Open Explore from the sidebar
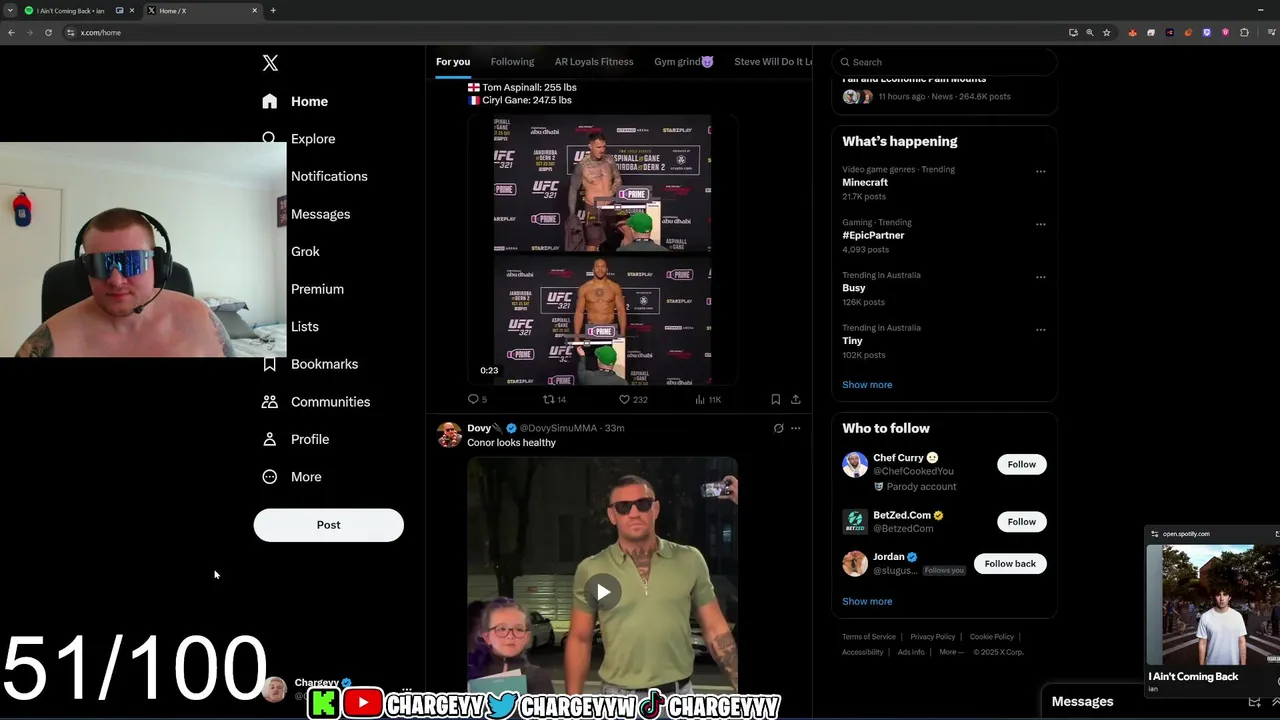The width and height of the screenshot is (1280, 720). point(298,139)
